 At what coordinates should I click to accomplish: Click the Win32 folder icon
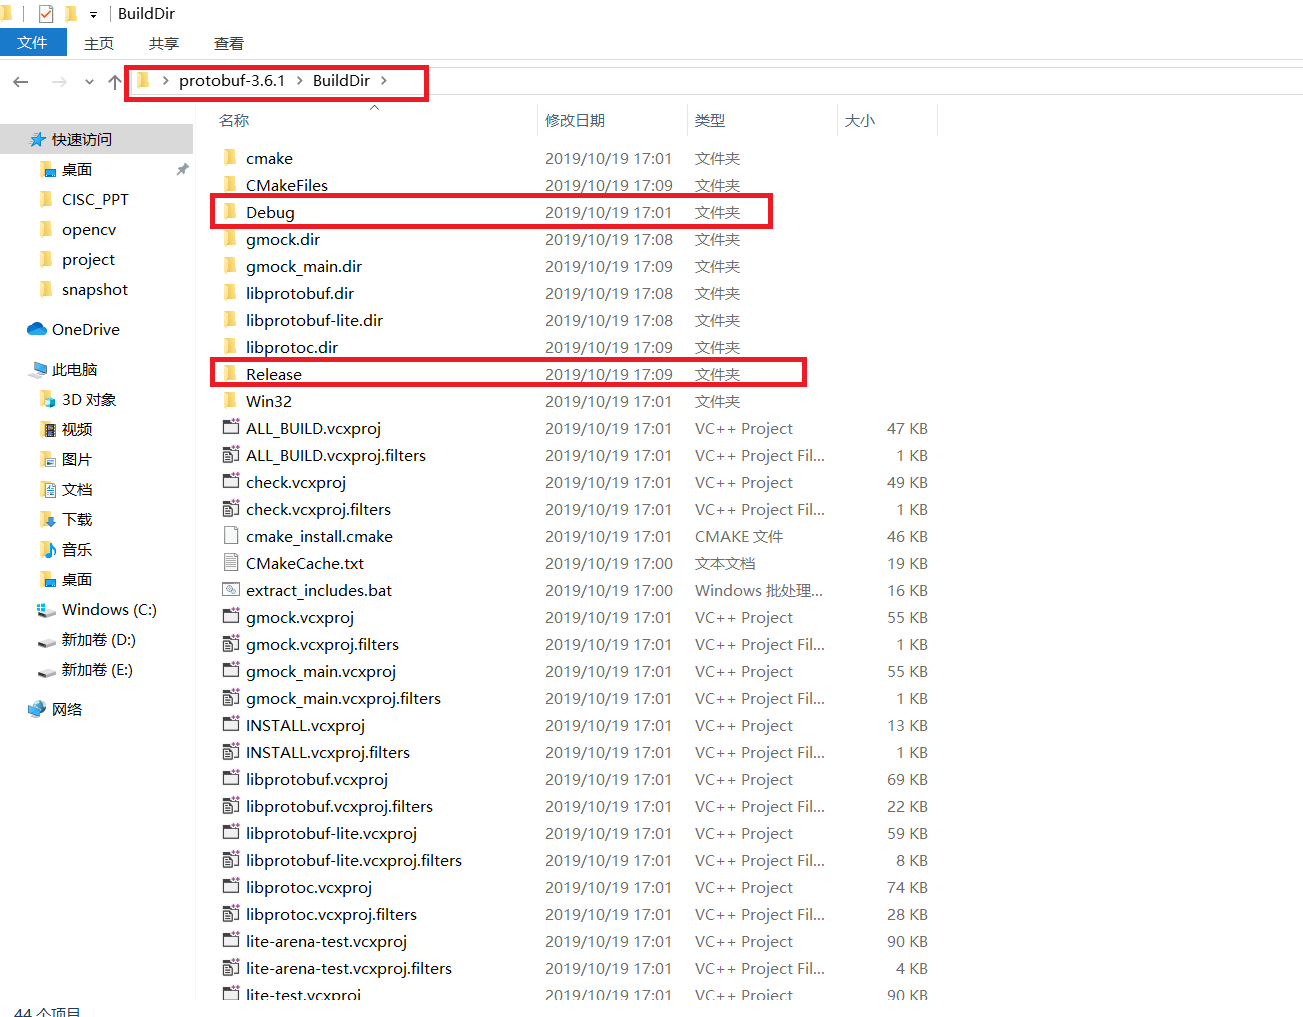(230, 401)
